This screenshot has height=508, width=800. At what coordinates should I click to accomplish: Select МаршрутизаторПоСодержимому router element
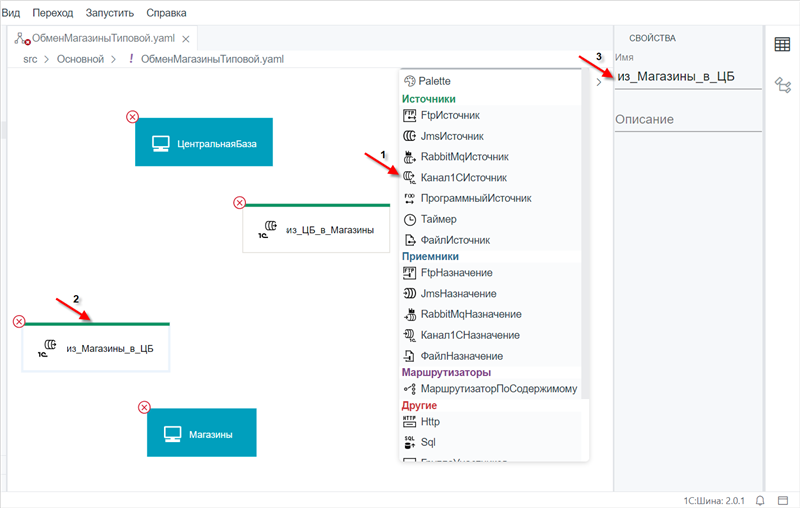pos(490,389)
